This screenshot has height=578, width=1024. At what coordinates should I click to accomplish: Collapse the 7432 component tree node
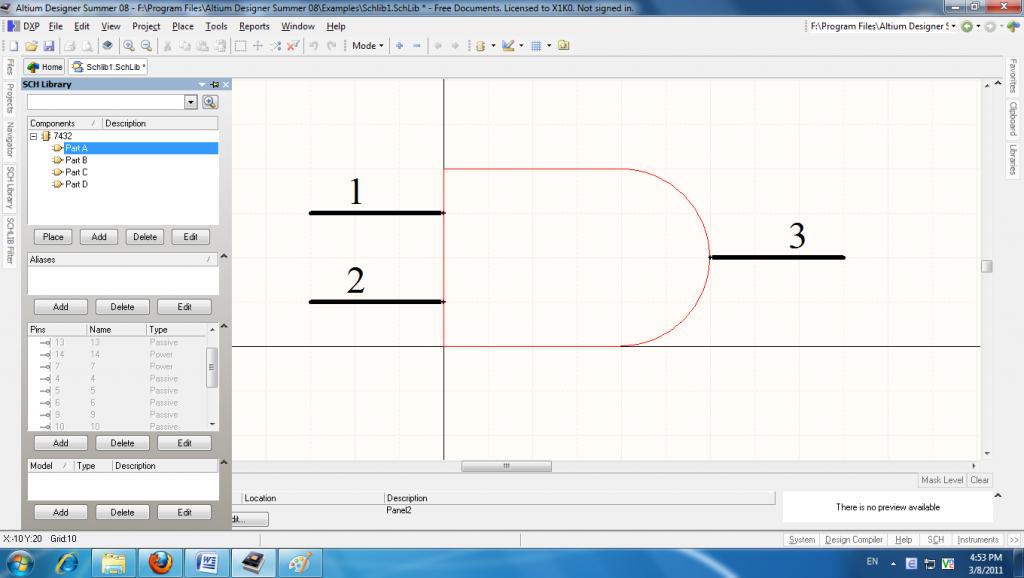click(33, 136)
